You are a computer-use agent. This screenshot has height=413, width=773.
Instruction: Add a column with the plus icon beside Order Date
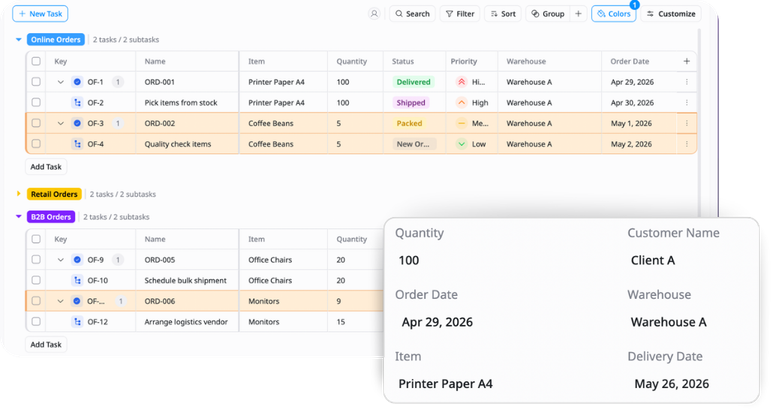(687, 61)
